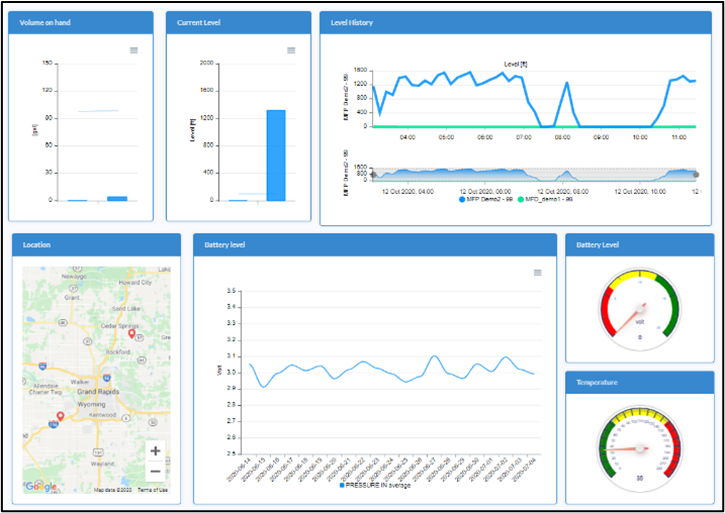Zoom out on the Location map
Screen dimensions: 725x513
[155, 471]
